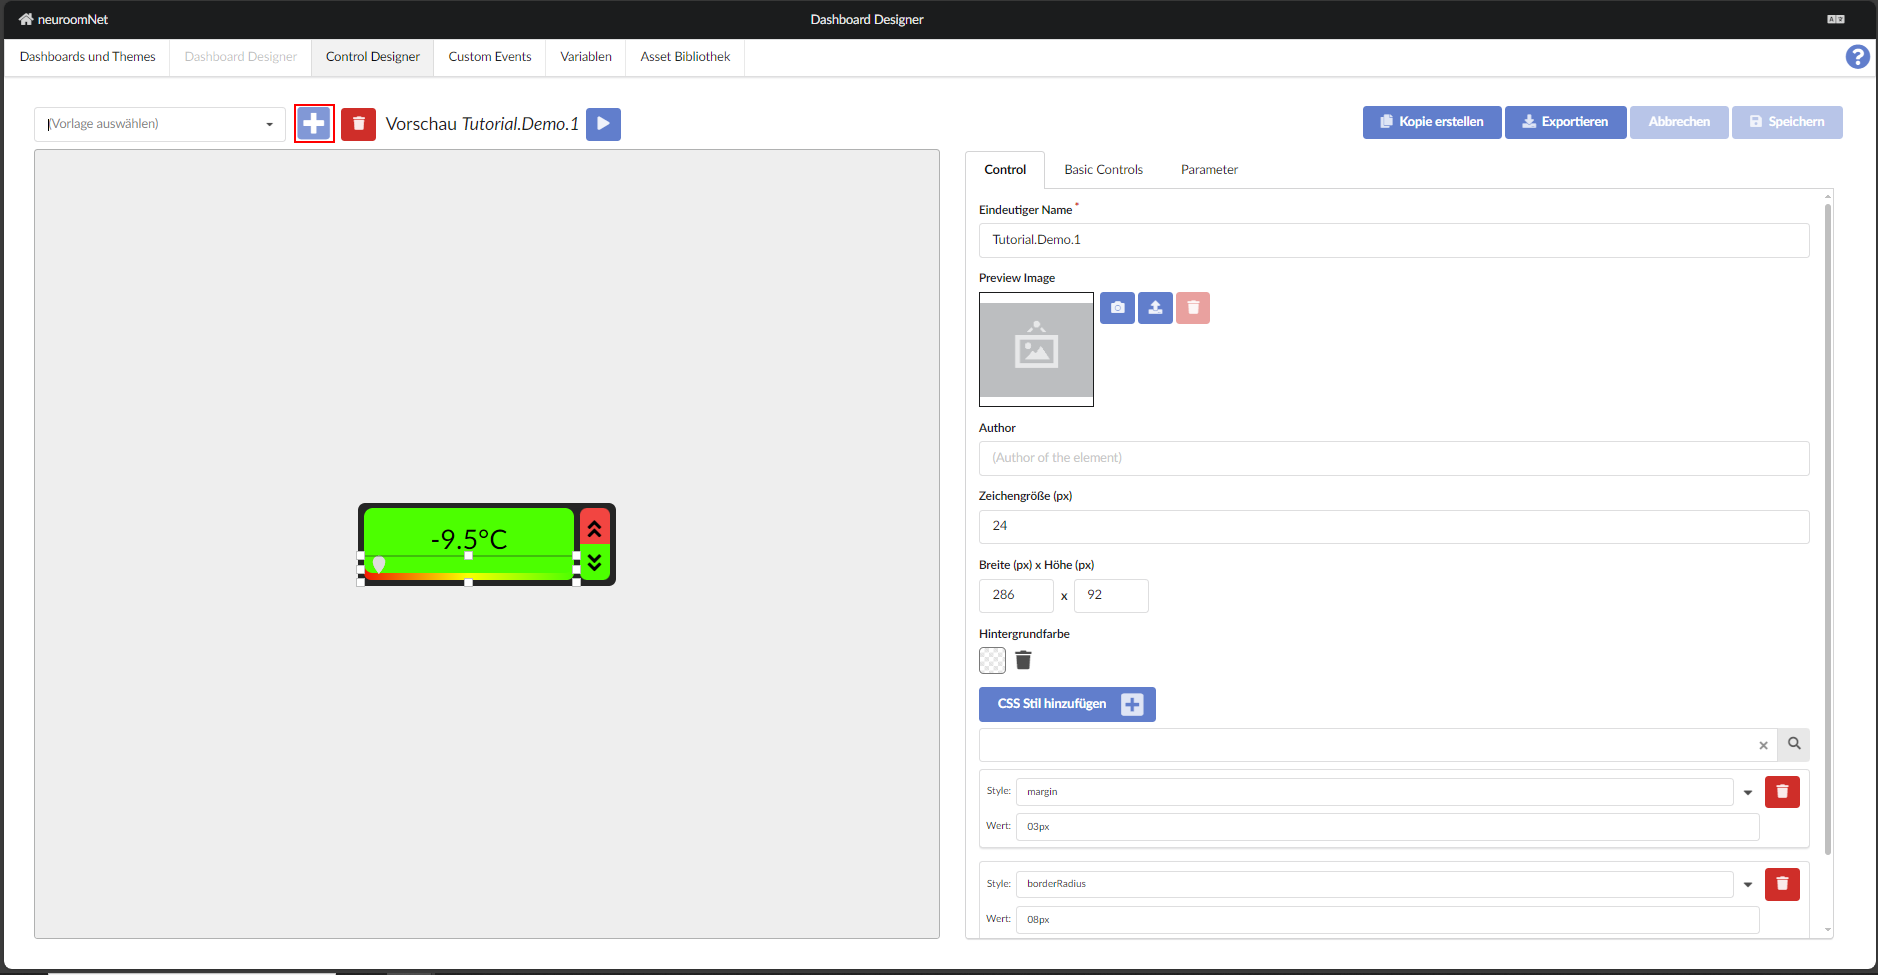The image size is (1878, 975).
Task: Open the Custom Events tab
Action: coord(490,57)
